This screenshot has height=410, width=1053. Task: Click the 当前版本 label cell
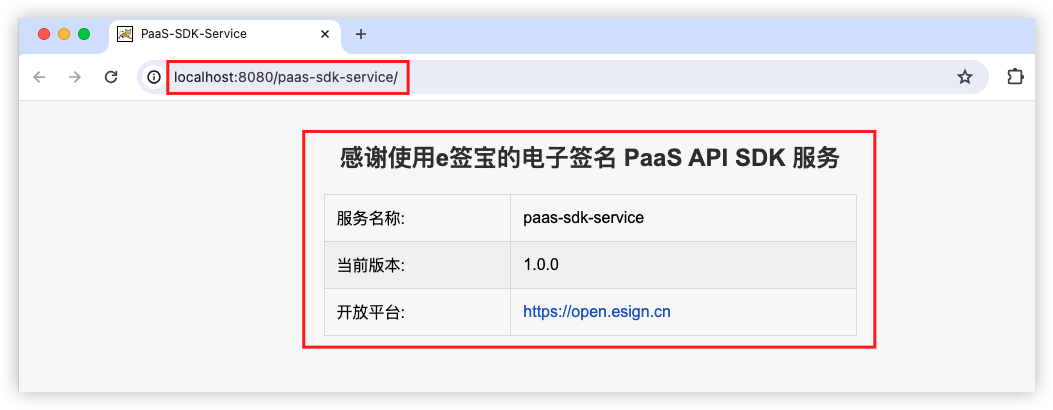[x=417, y=265]
